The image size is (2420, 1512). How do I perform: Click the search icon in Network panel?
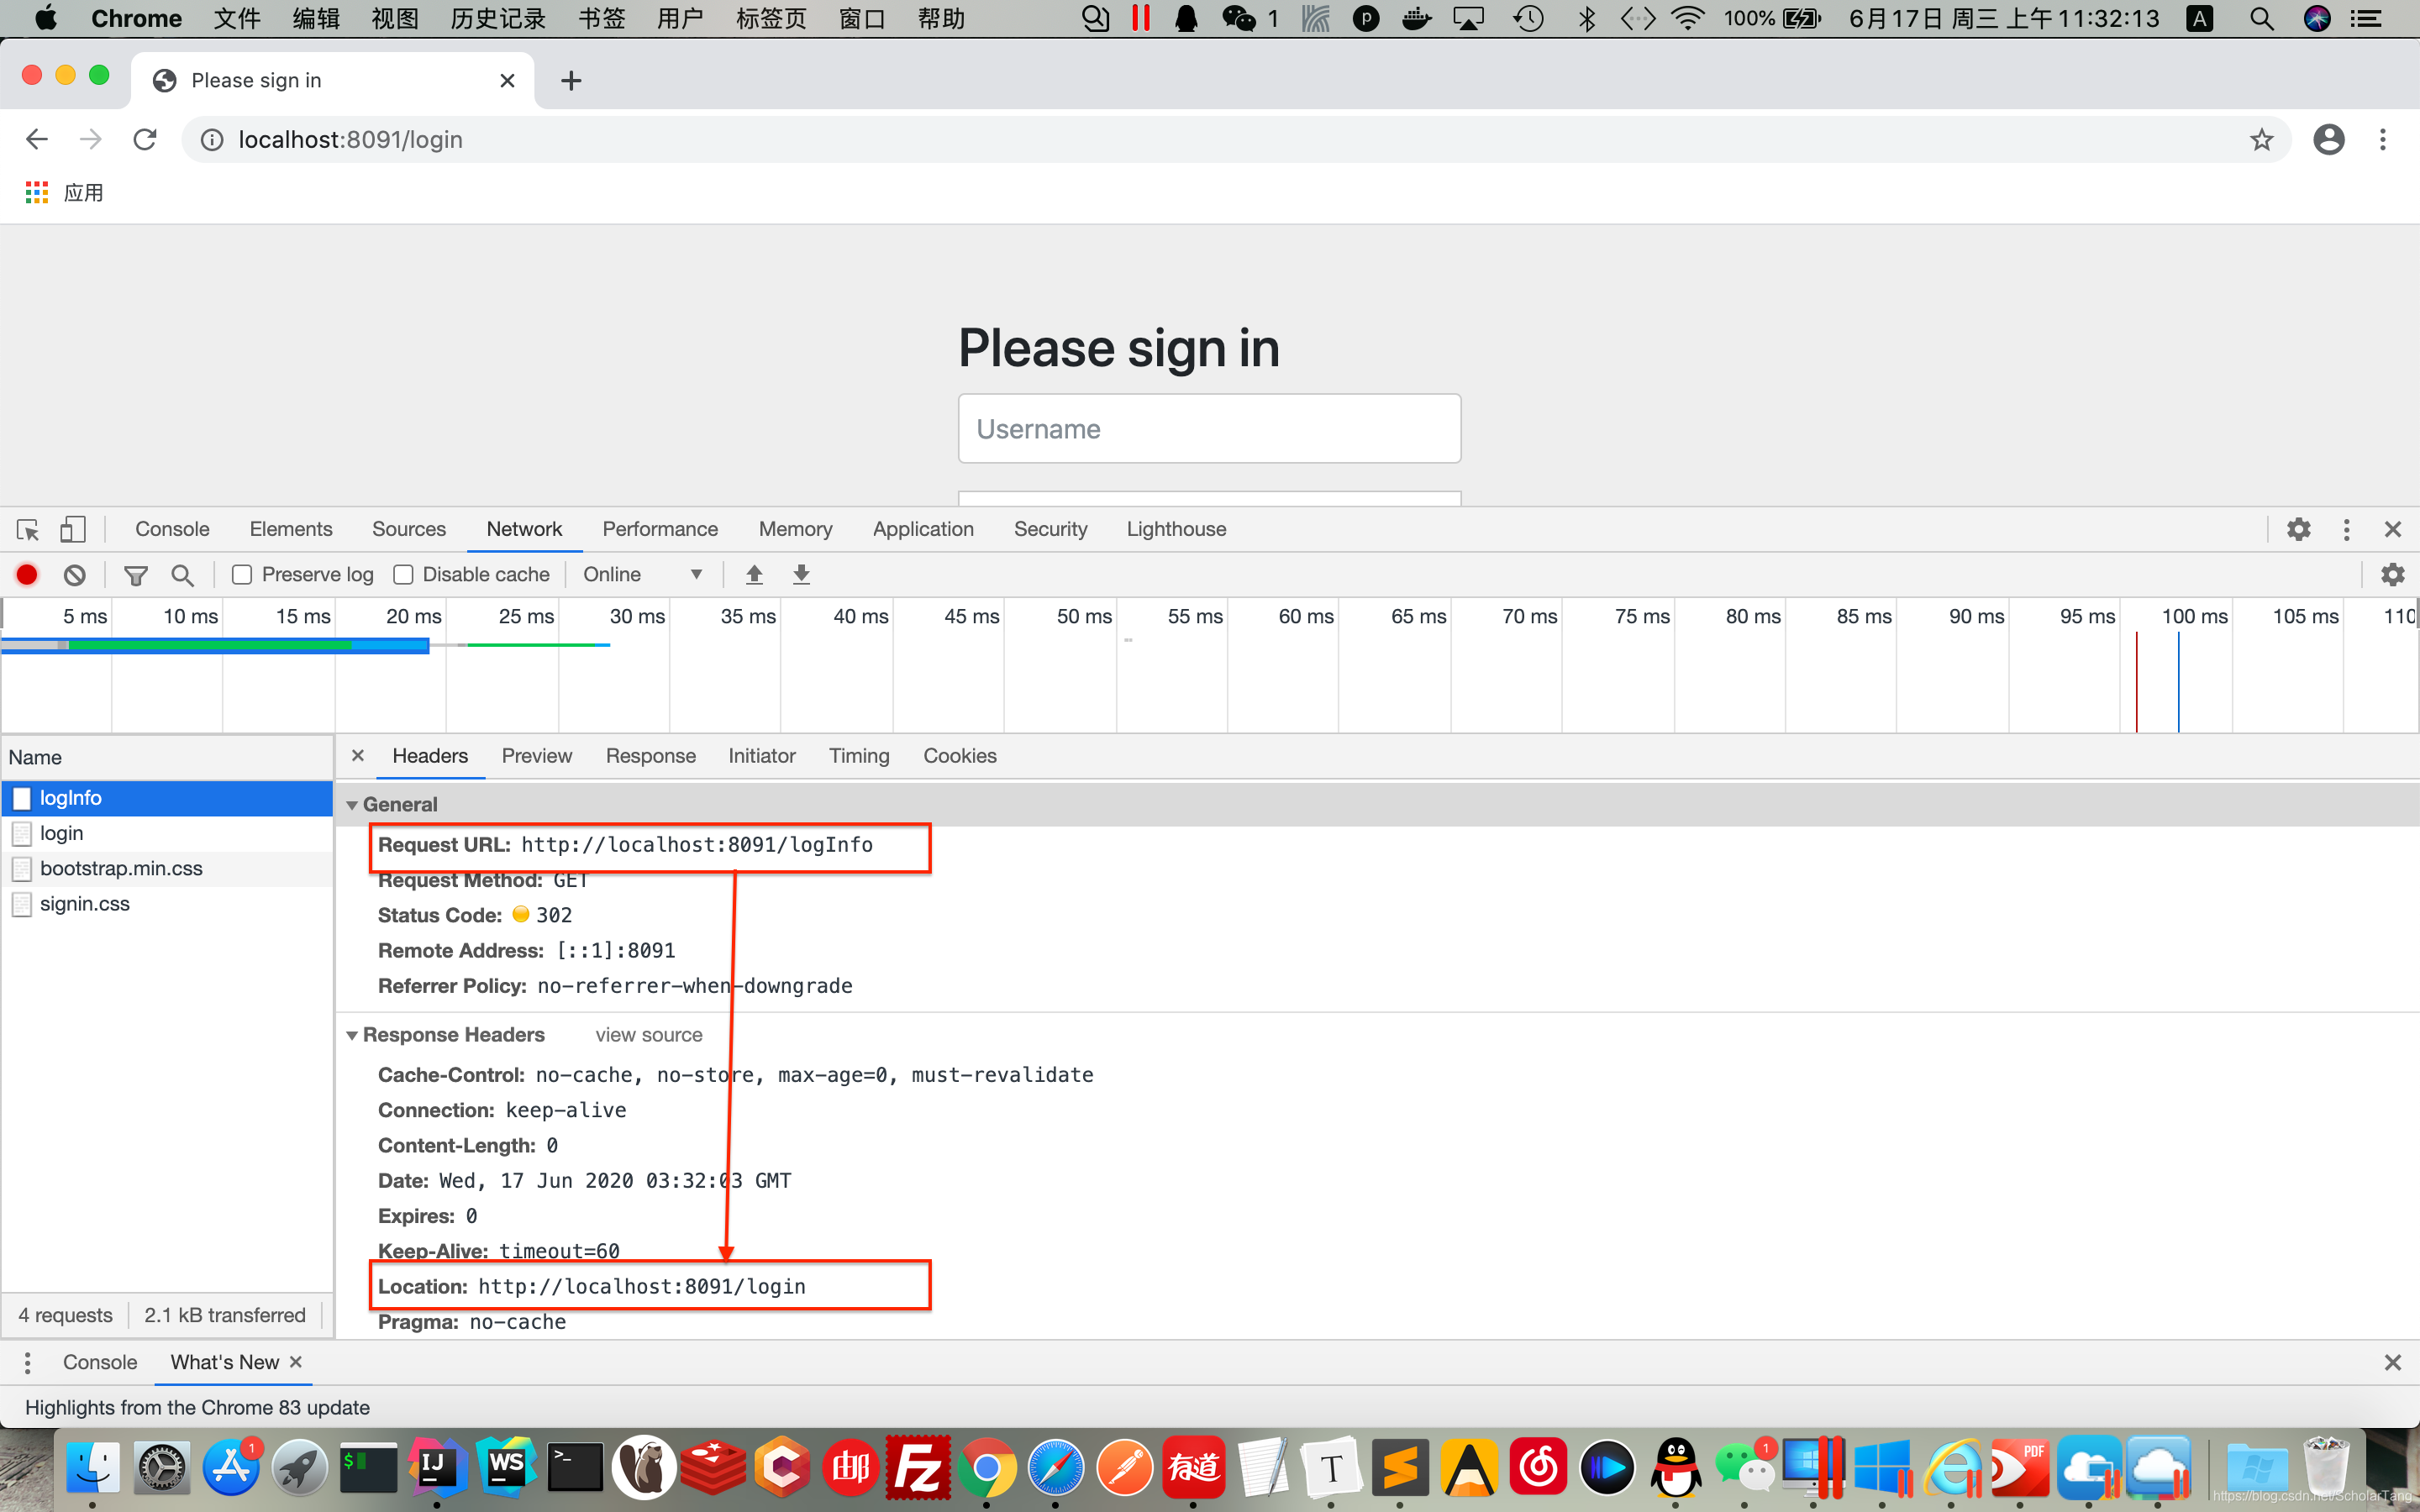coord(181,573)
